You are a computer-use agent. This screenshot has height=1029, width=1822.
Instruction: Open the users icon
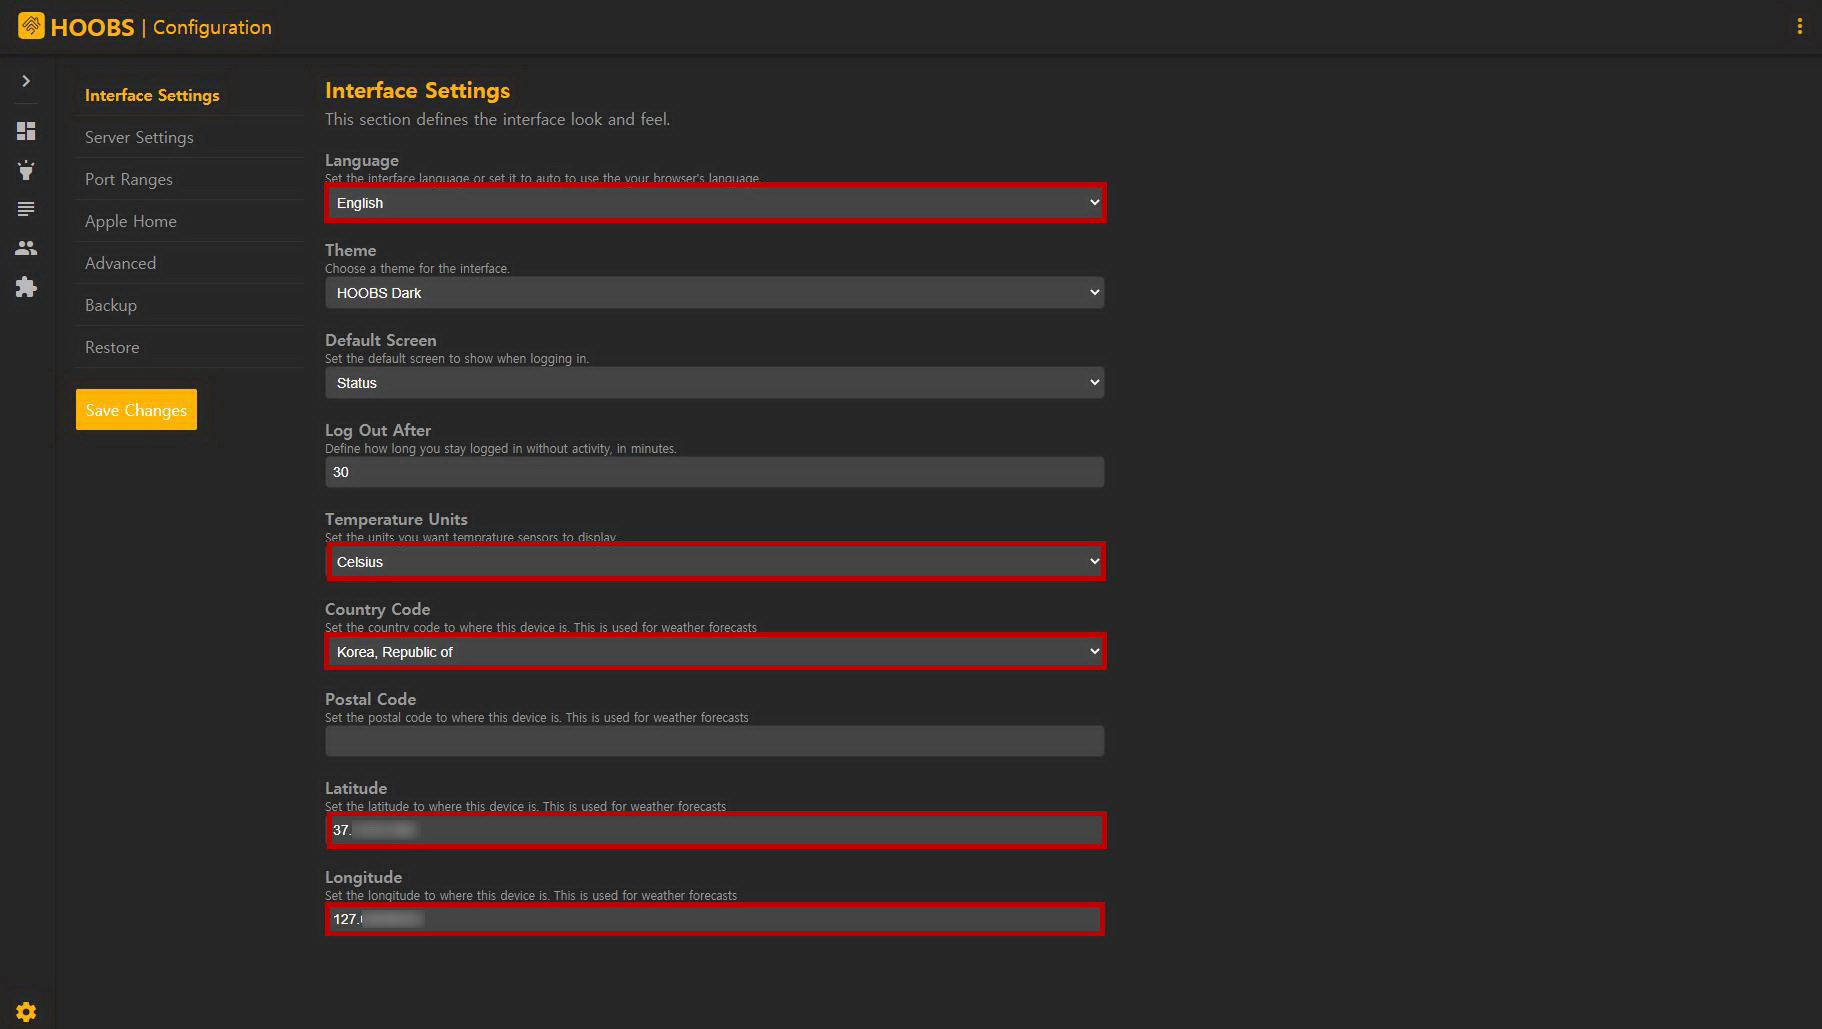(26, 248)
